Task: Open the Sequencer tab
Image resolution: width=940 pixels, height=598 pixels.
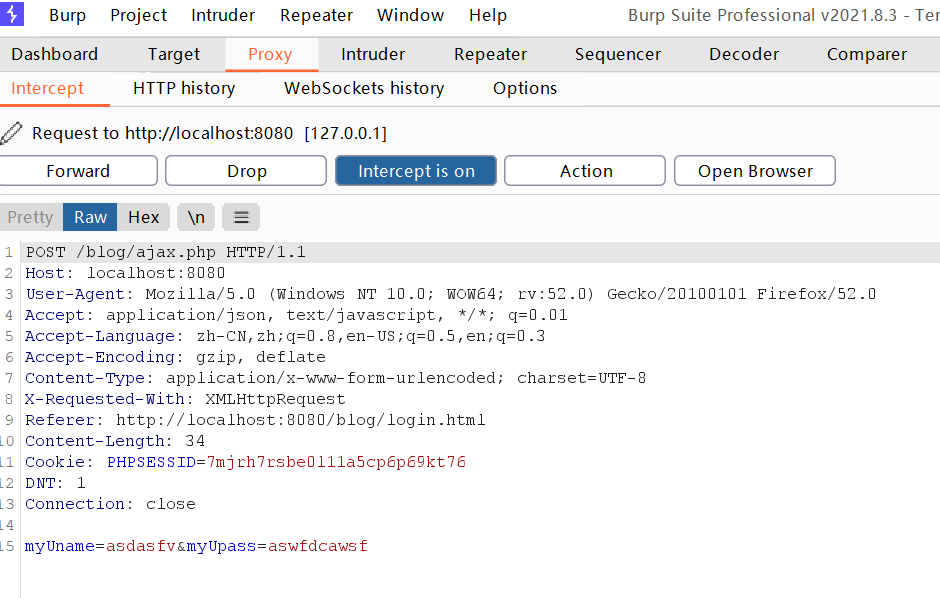Action: [618, 55]
